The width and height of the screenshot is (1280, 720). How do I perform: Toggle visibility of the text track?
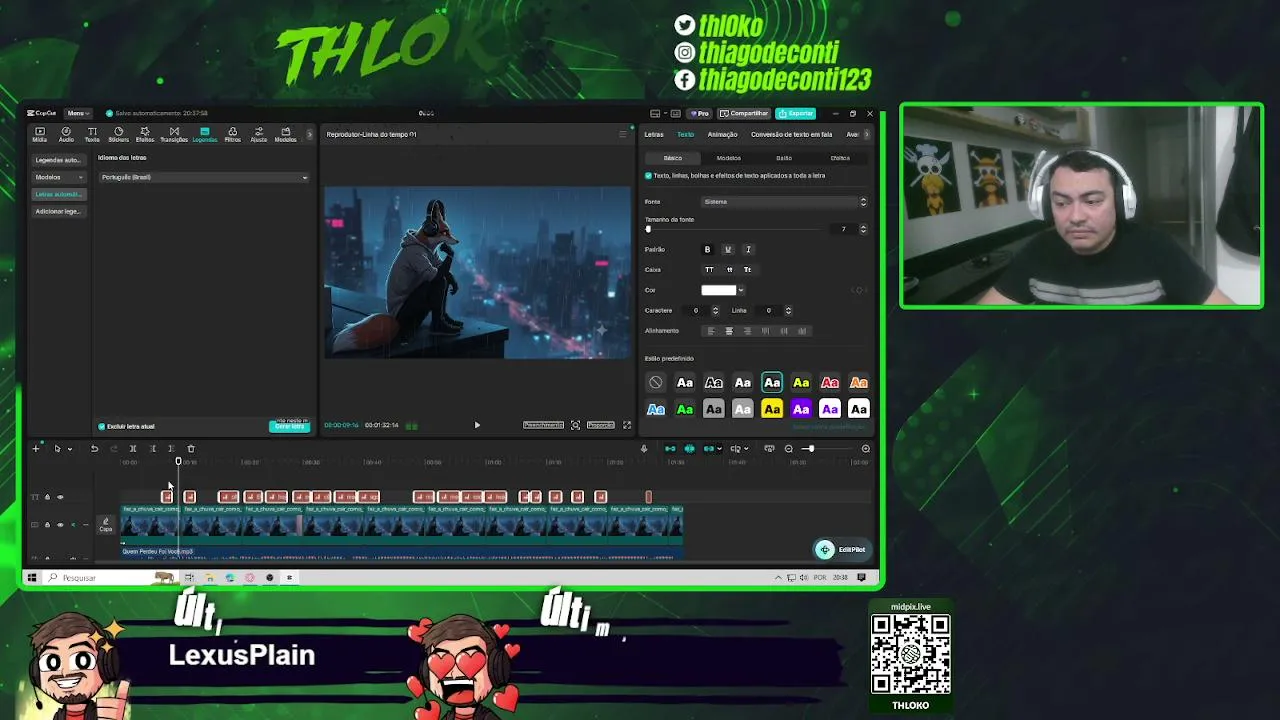(x=60, y=497)
